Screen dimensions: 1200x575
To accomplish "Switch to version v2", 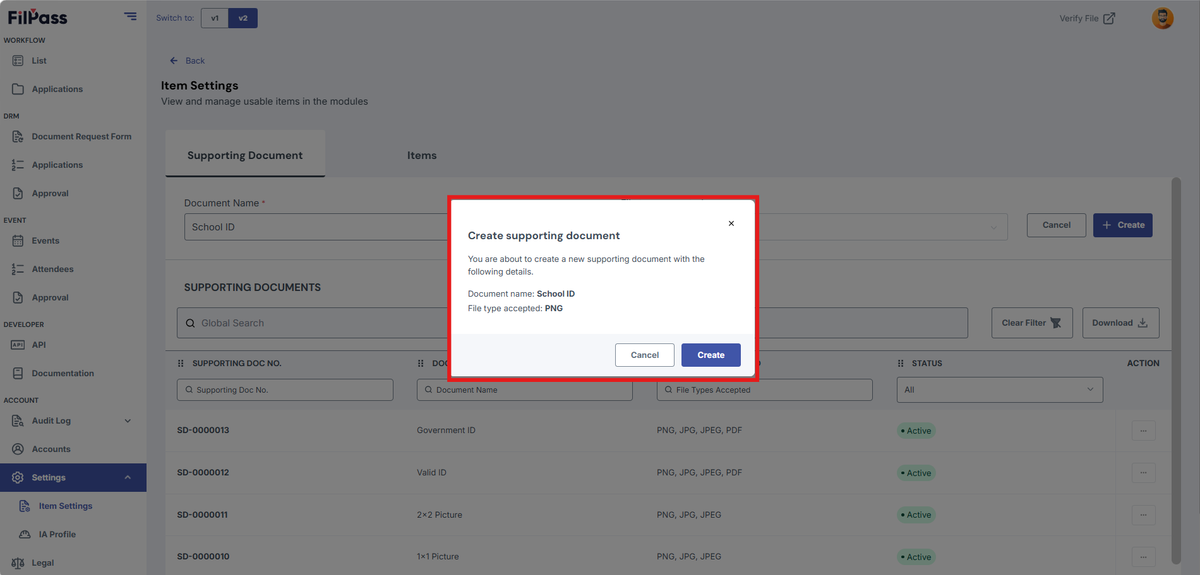I will click(243, 18).
